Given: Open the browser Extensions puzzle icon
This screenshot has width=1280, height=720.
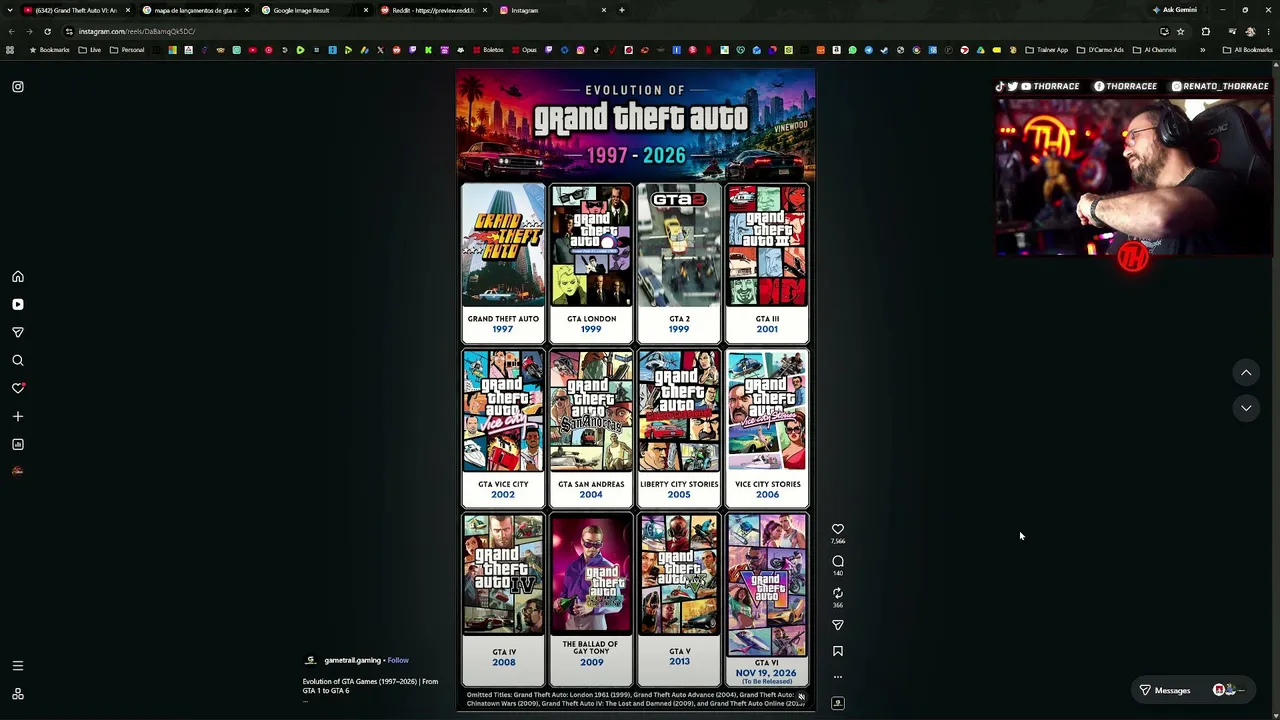Looking at the screenshot, I should pyautogui.click(x=1206, y=31).
